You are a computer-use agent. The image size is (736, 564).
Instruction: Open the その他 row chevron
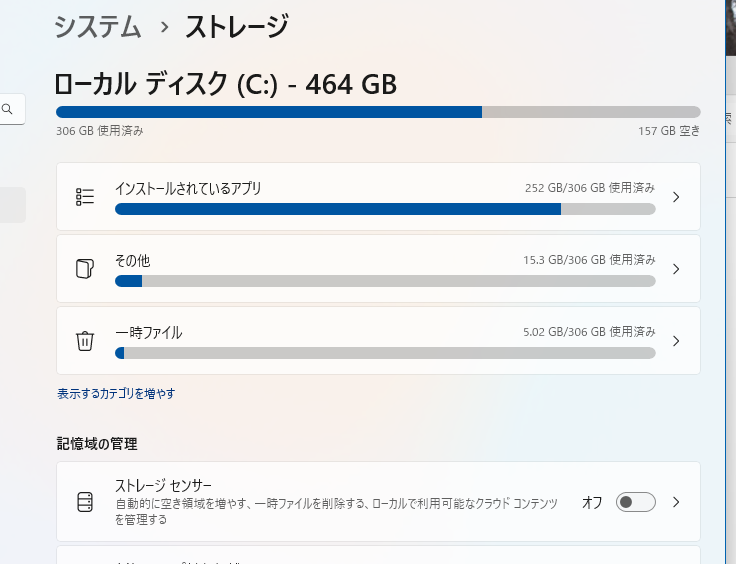point(676,269)
